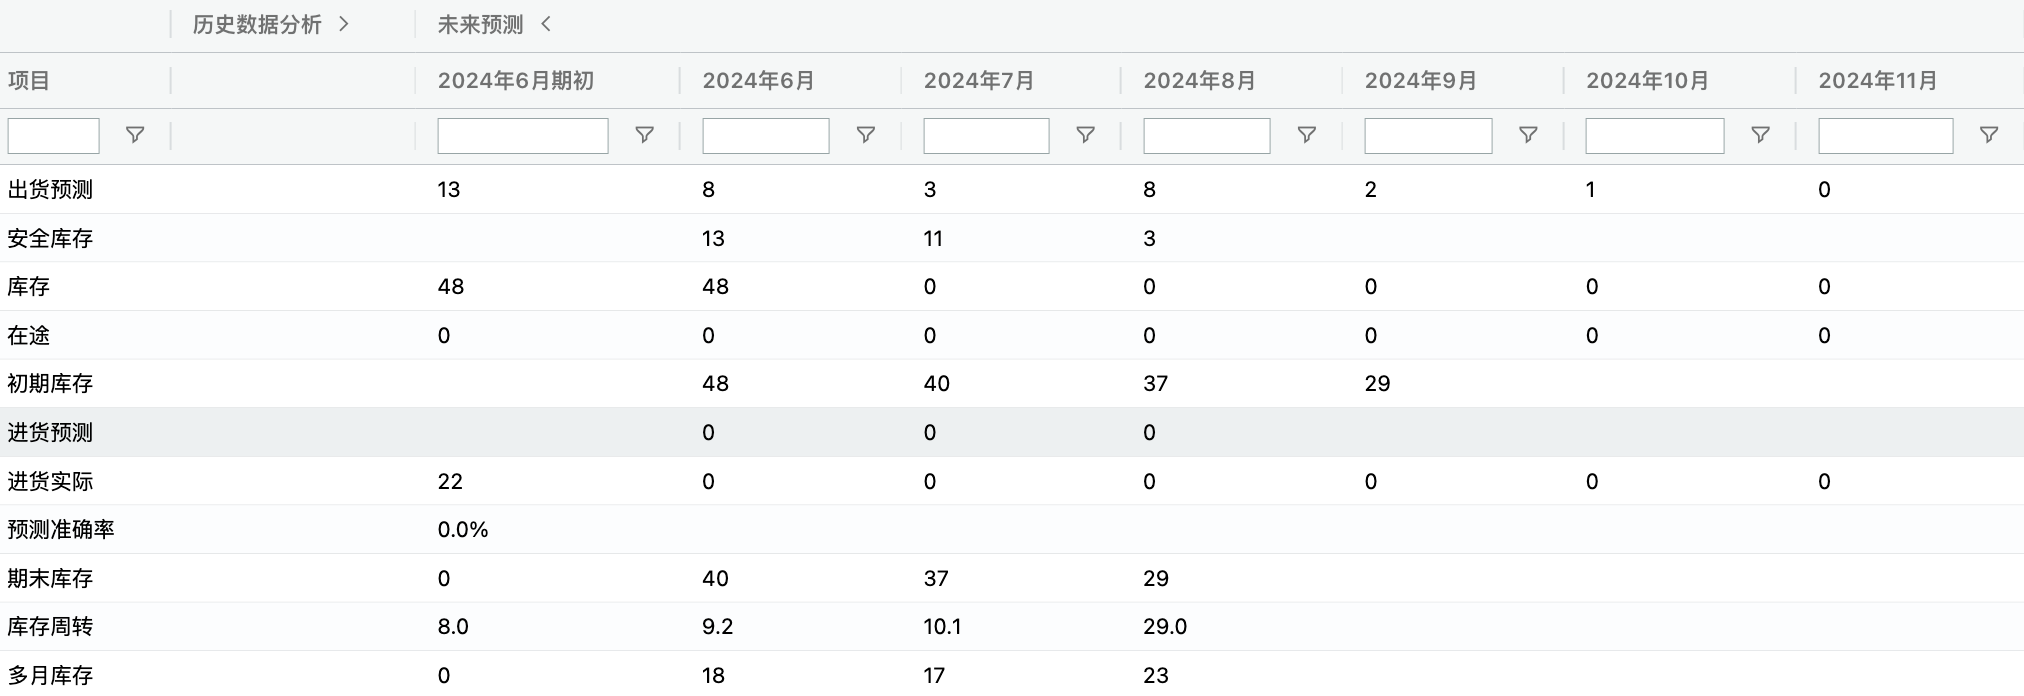Open filter icon for 2024年6月期初 column
The width and height of the screenshot is (2024, 696).
[x=645, y=135]
